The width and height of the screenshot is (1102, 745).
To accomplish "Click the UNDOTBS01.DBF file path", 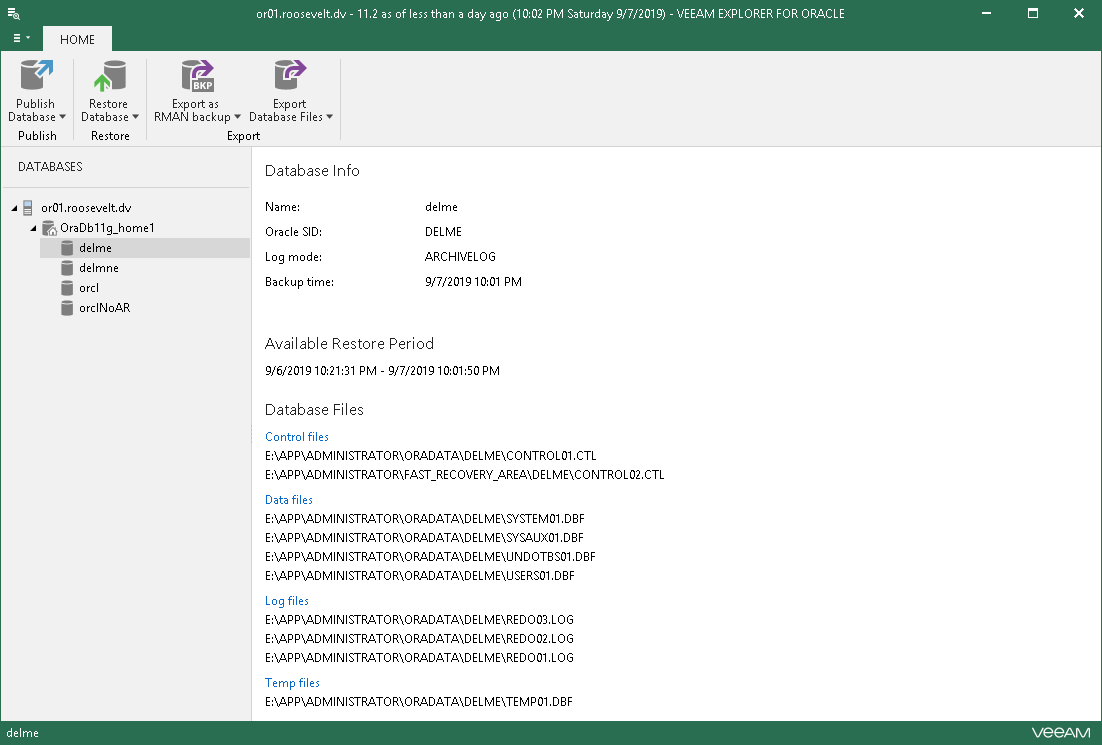I will (430, 557).
